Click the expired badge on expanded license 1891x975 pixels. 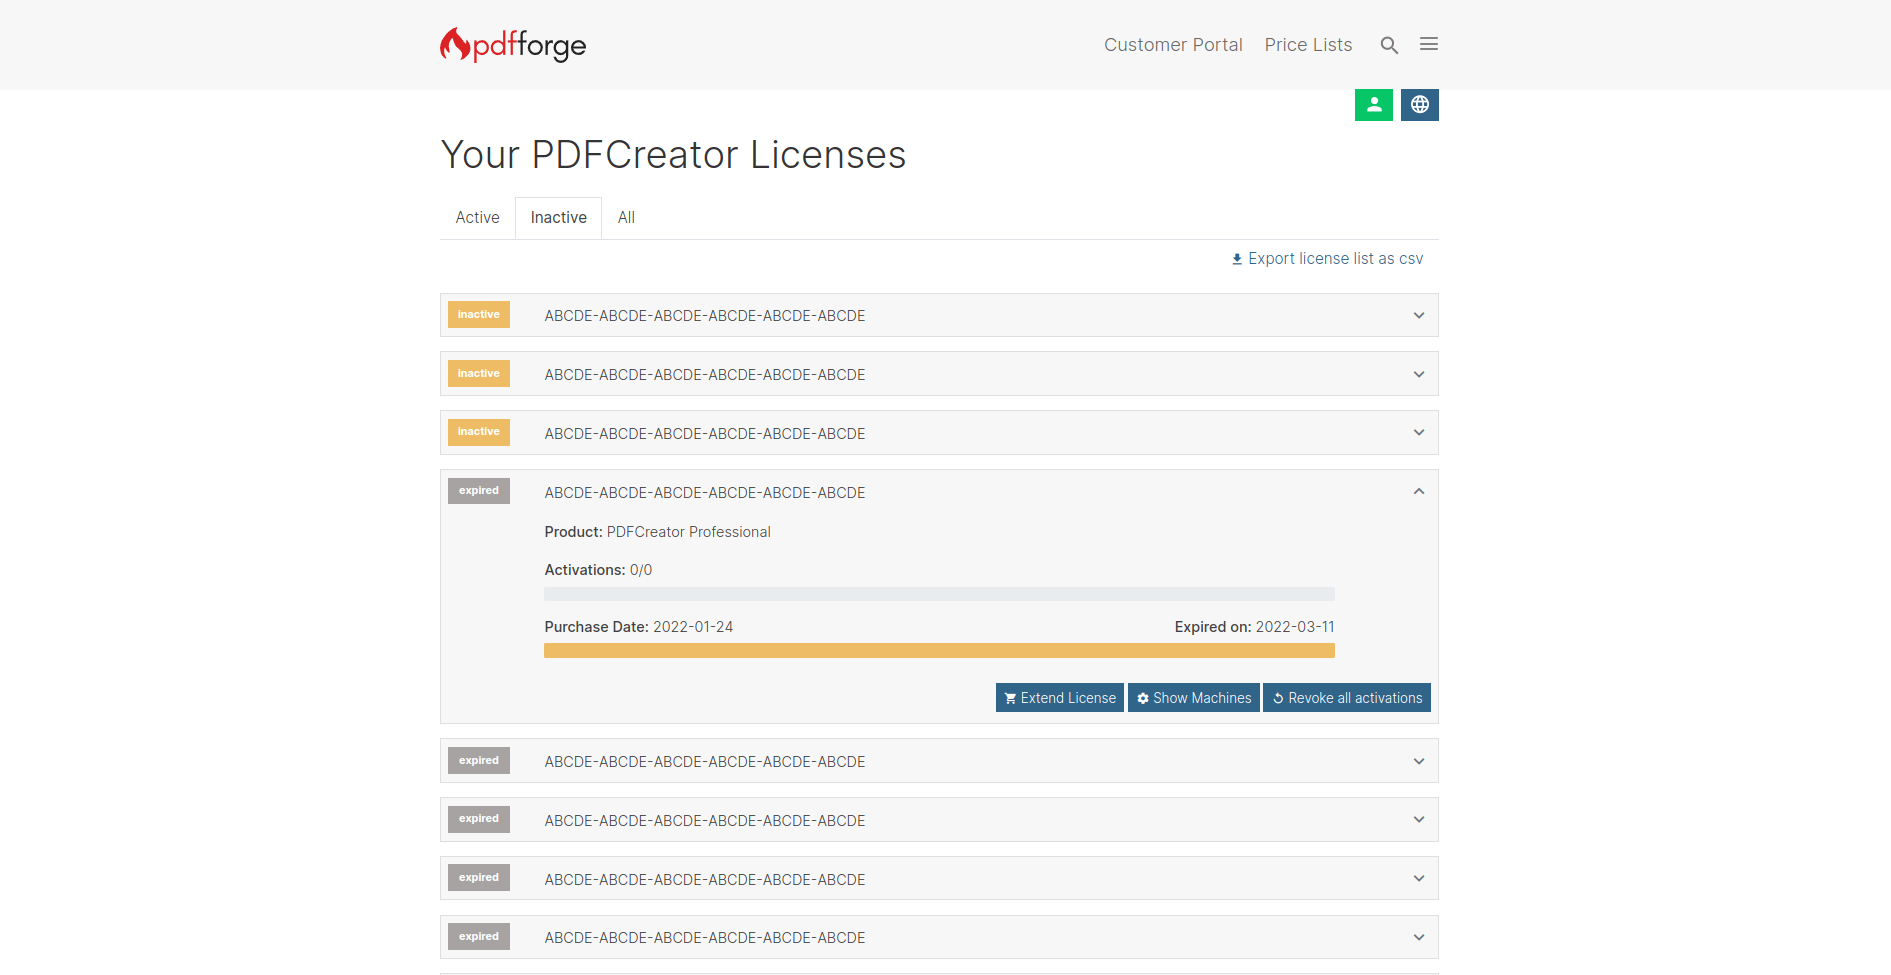(479, 491)
